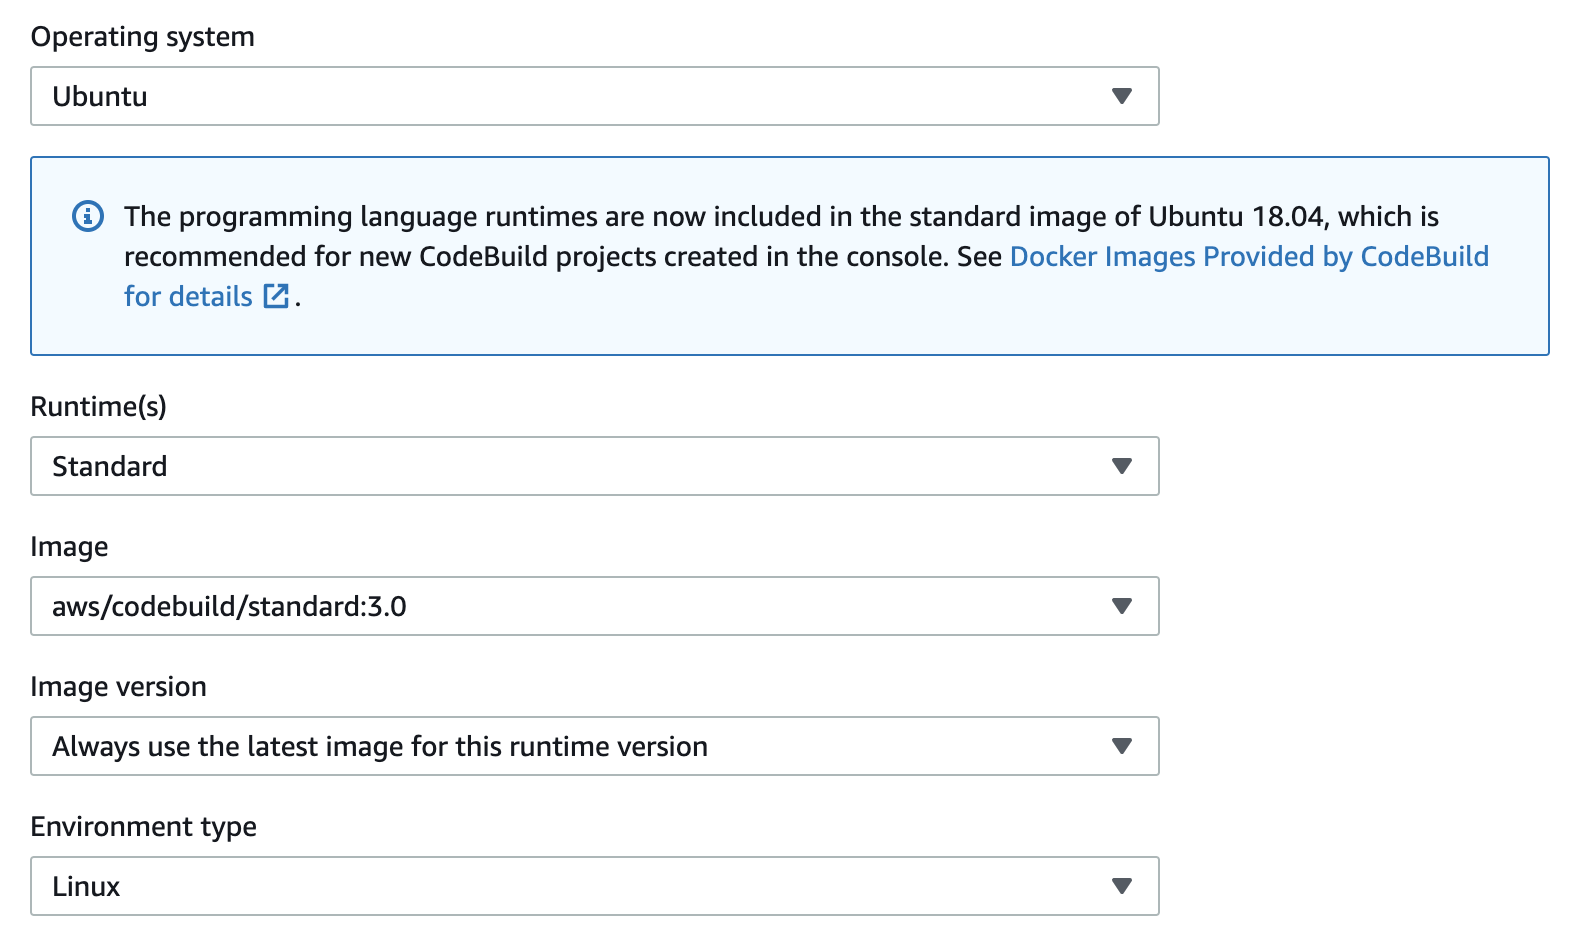The image size is (1582, 950).
Task: Click the Operating system field label
Action: point(143,36)
